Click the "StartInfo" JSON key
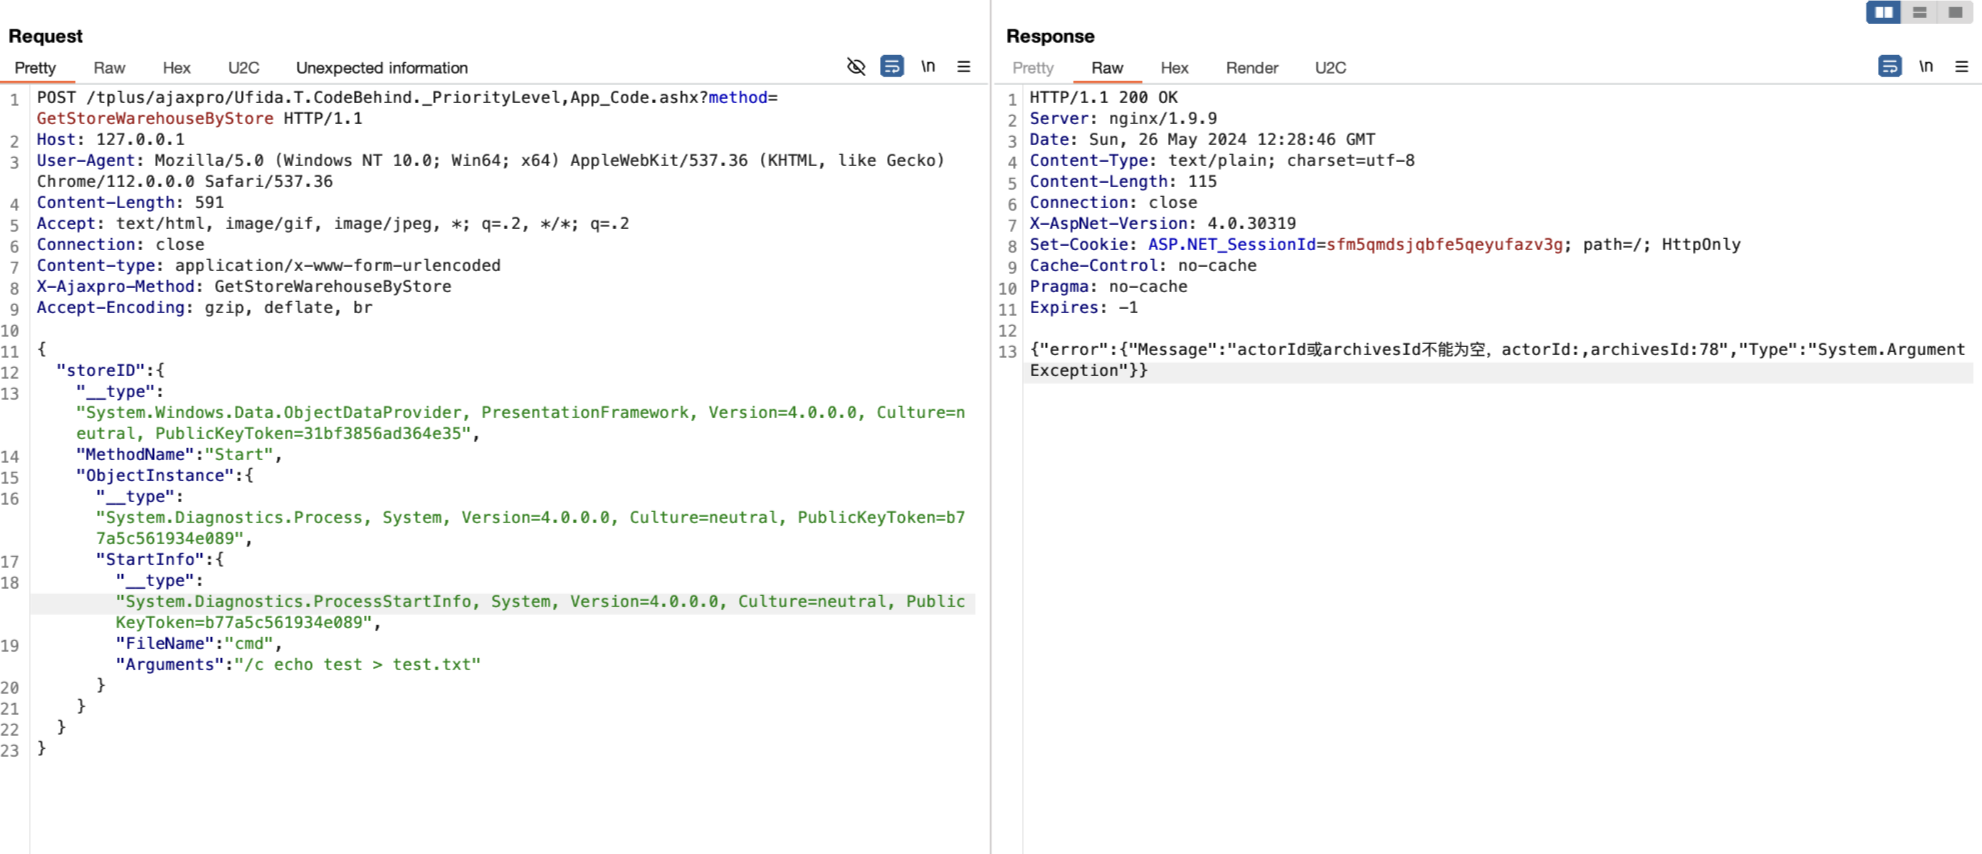This screenshot has height=854, width=1982. 150,559
